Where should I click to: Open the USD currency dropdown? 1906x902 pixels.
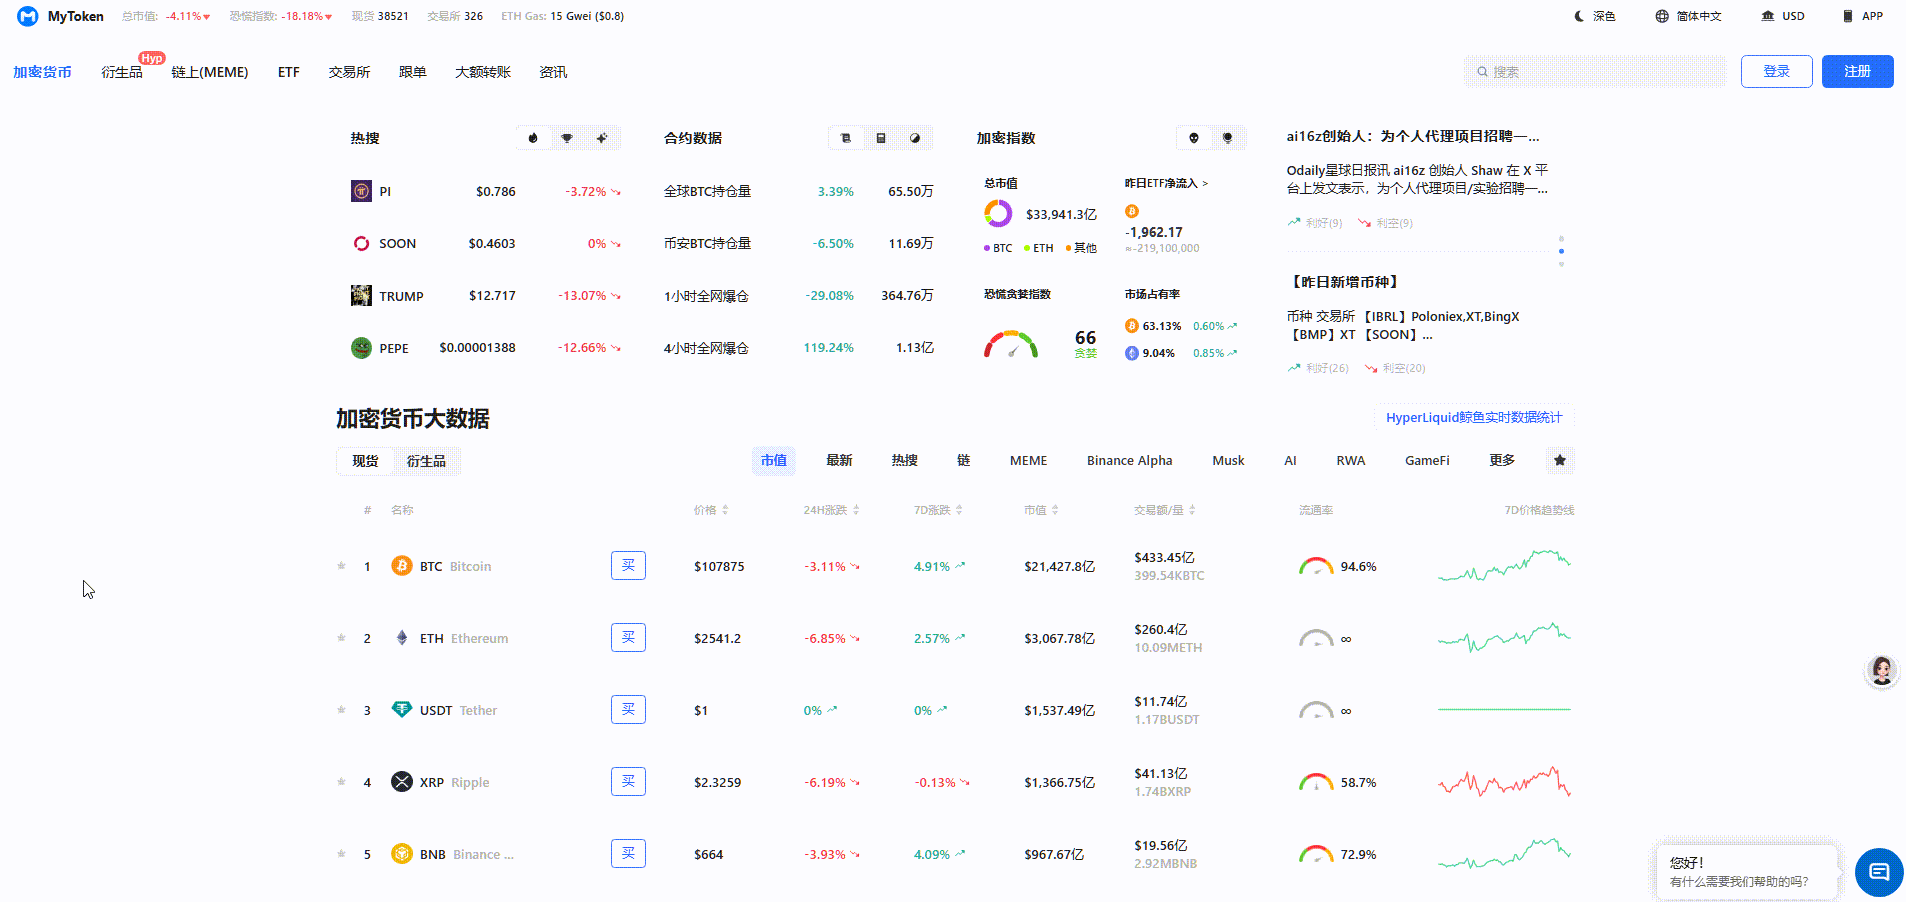click(1783, 16)
